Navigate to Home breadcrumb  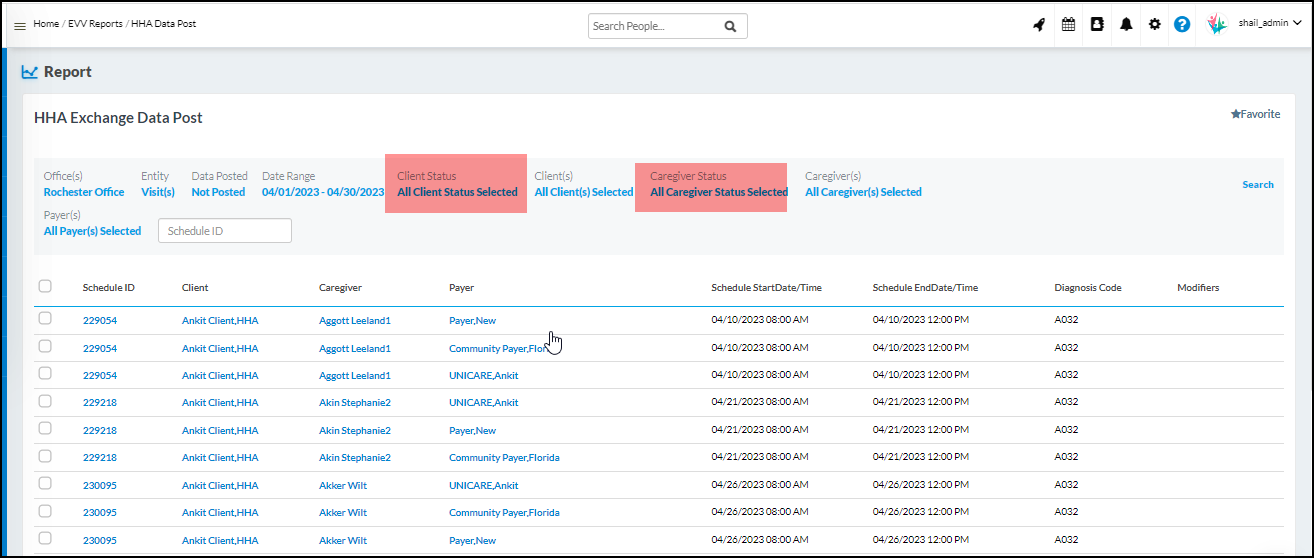[46, 23]
